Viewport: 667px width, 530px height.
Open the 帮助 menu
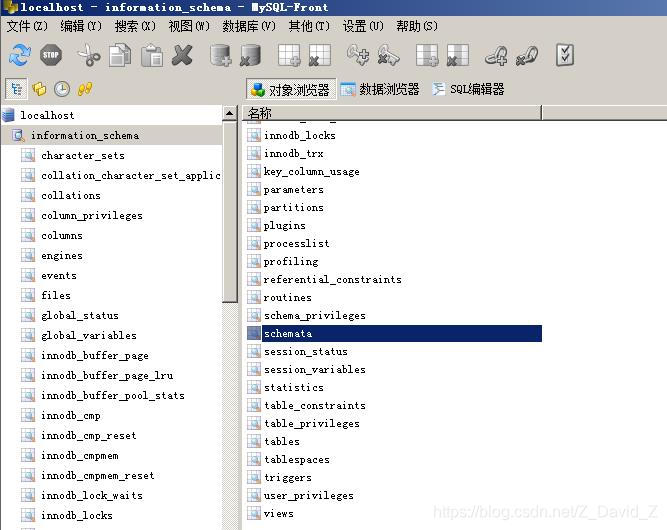point(417,26)
